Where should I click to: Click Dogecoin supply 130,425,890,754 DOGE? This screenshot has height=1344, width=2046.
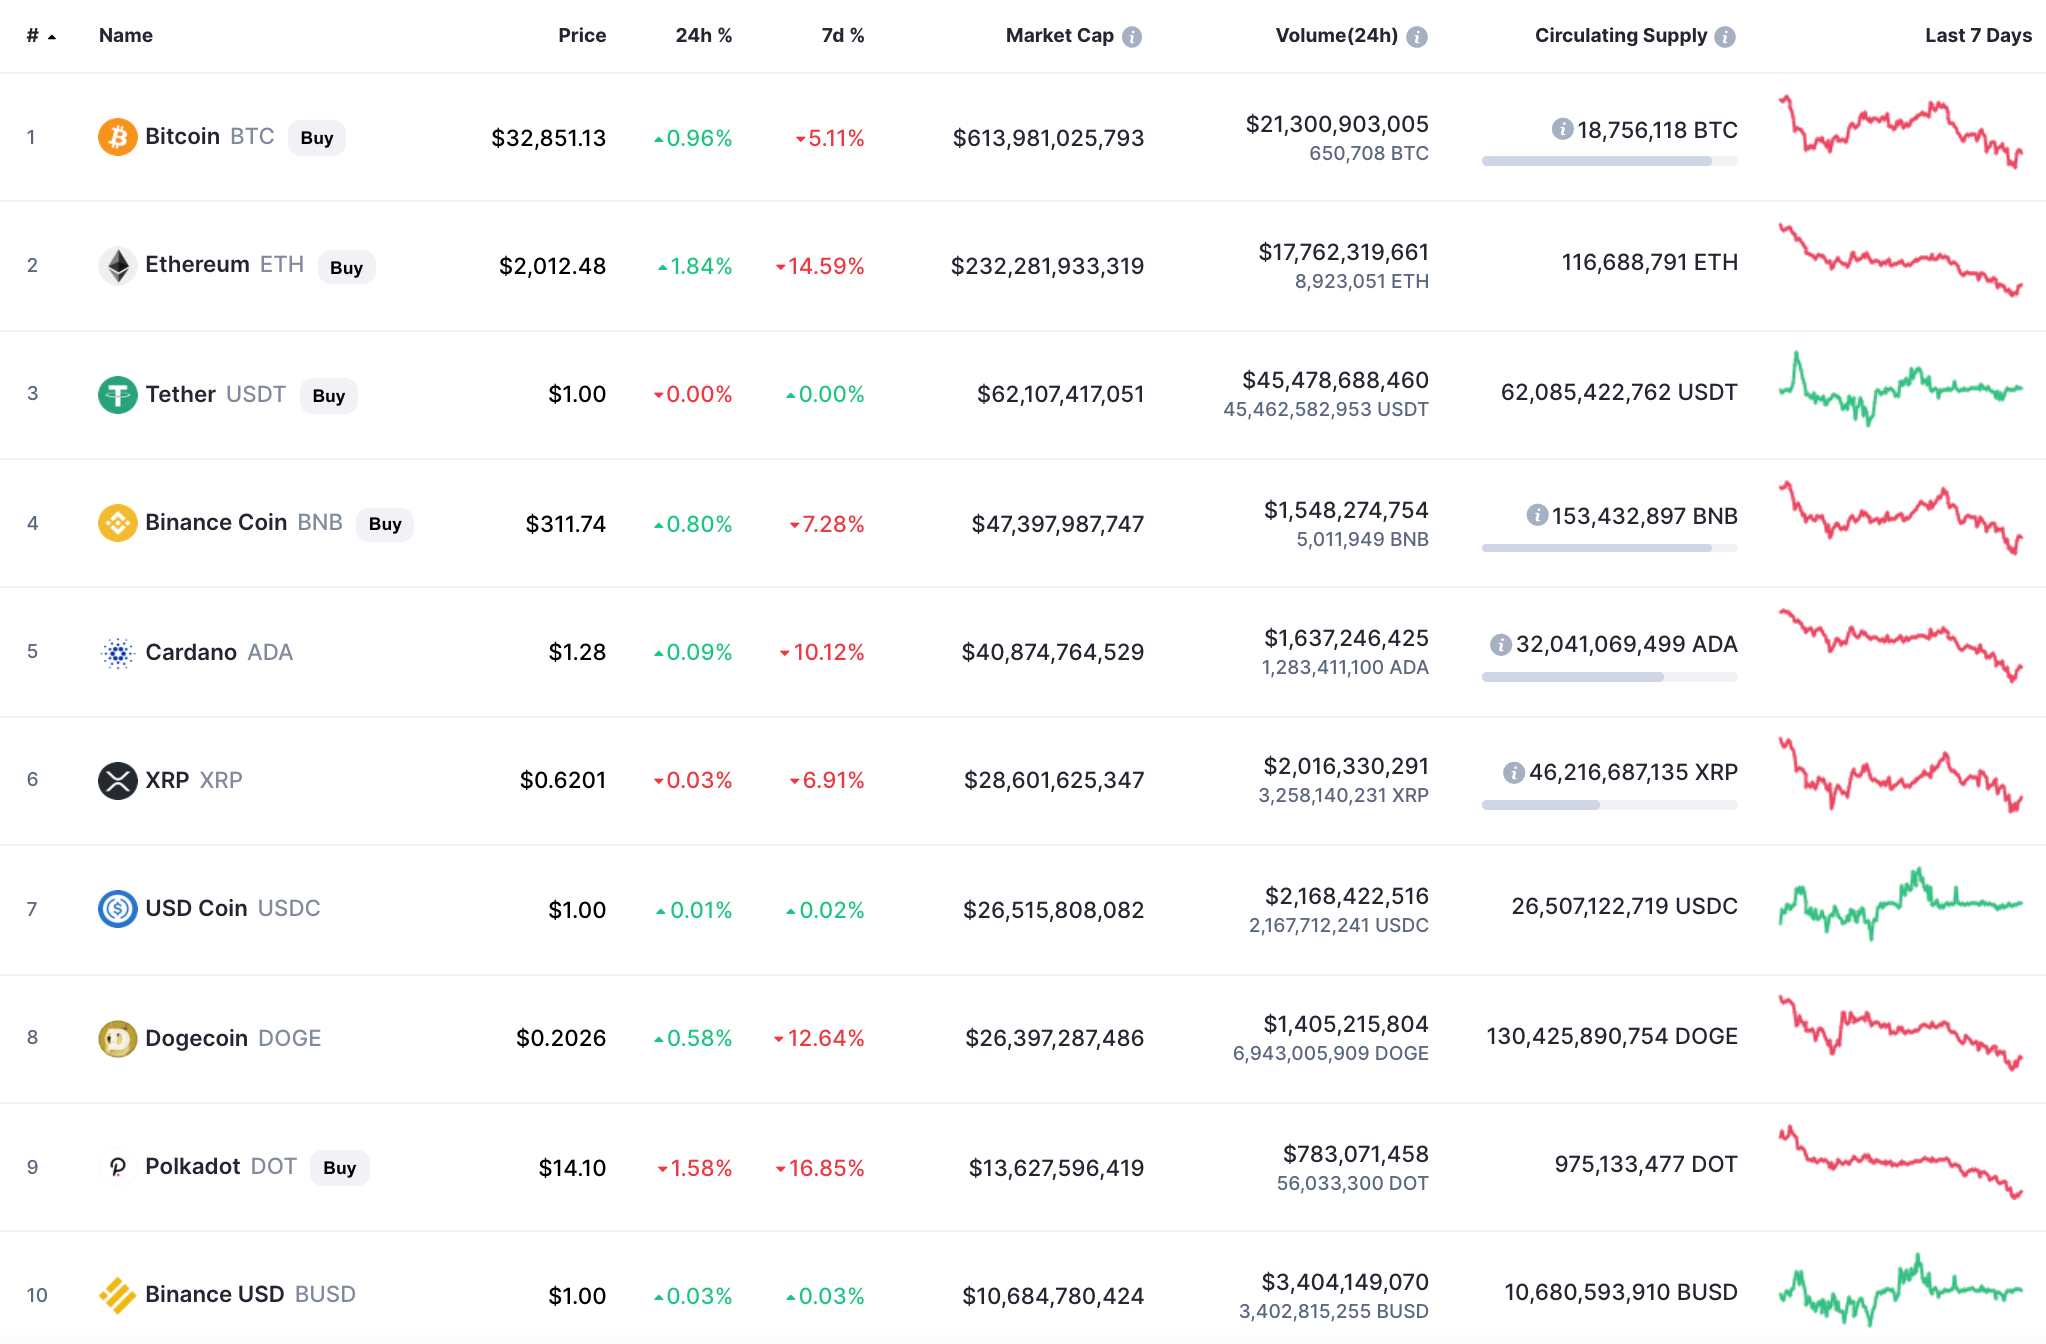pos(1612,1036)
